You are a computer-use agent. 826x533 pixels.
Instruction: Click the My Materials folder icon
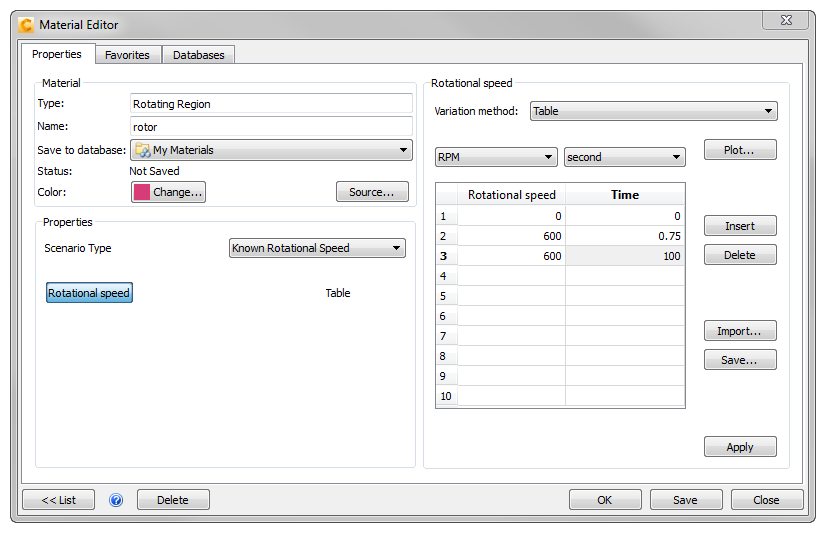142,150
